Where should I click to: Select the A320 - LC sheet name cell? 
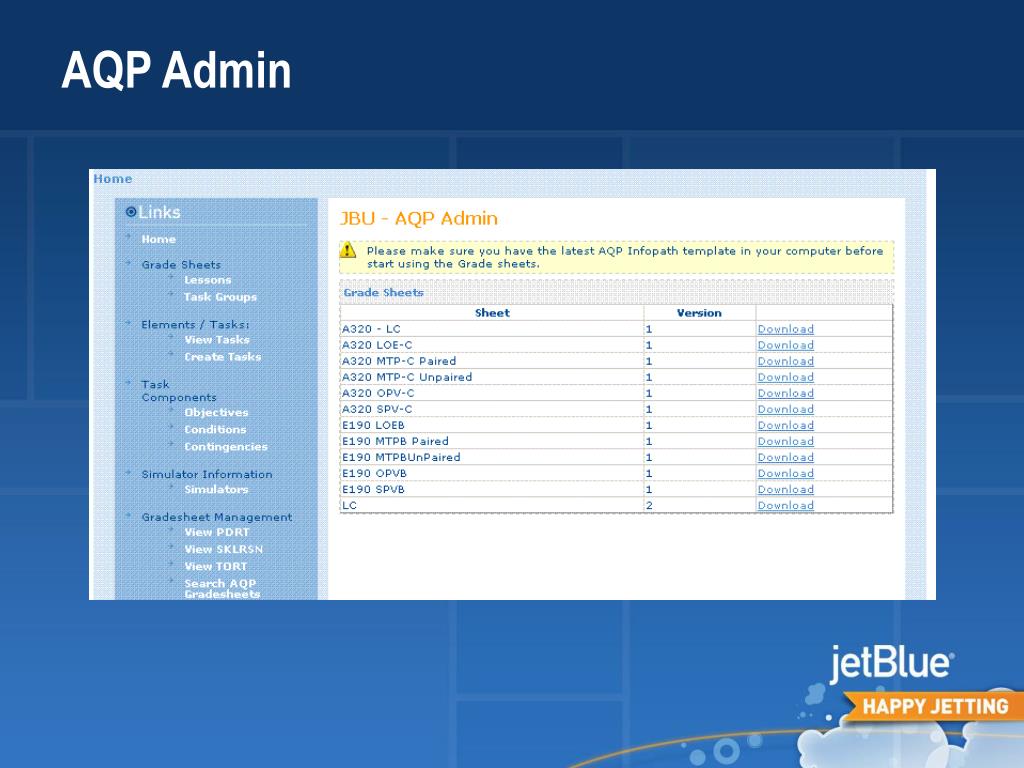[492, 329]
